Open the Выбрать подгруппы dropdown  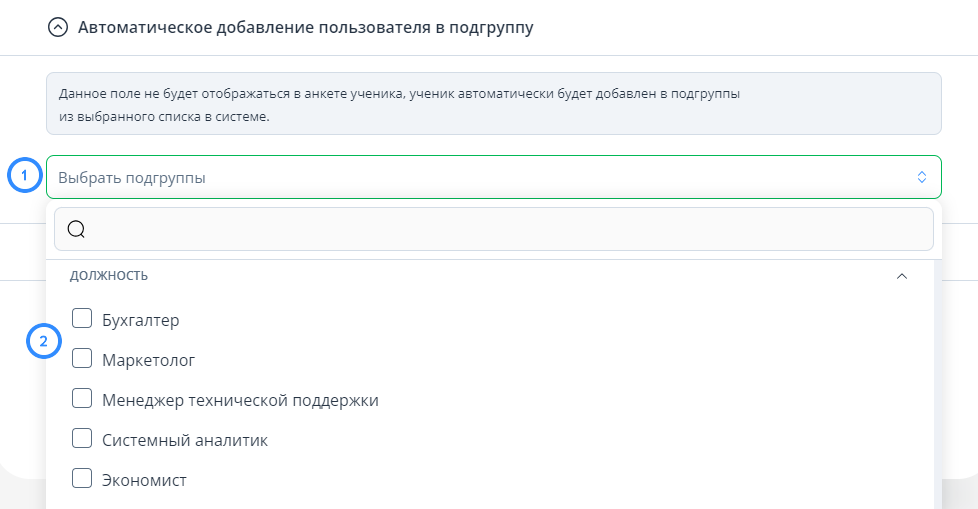pos(493,177)
